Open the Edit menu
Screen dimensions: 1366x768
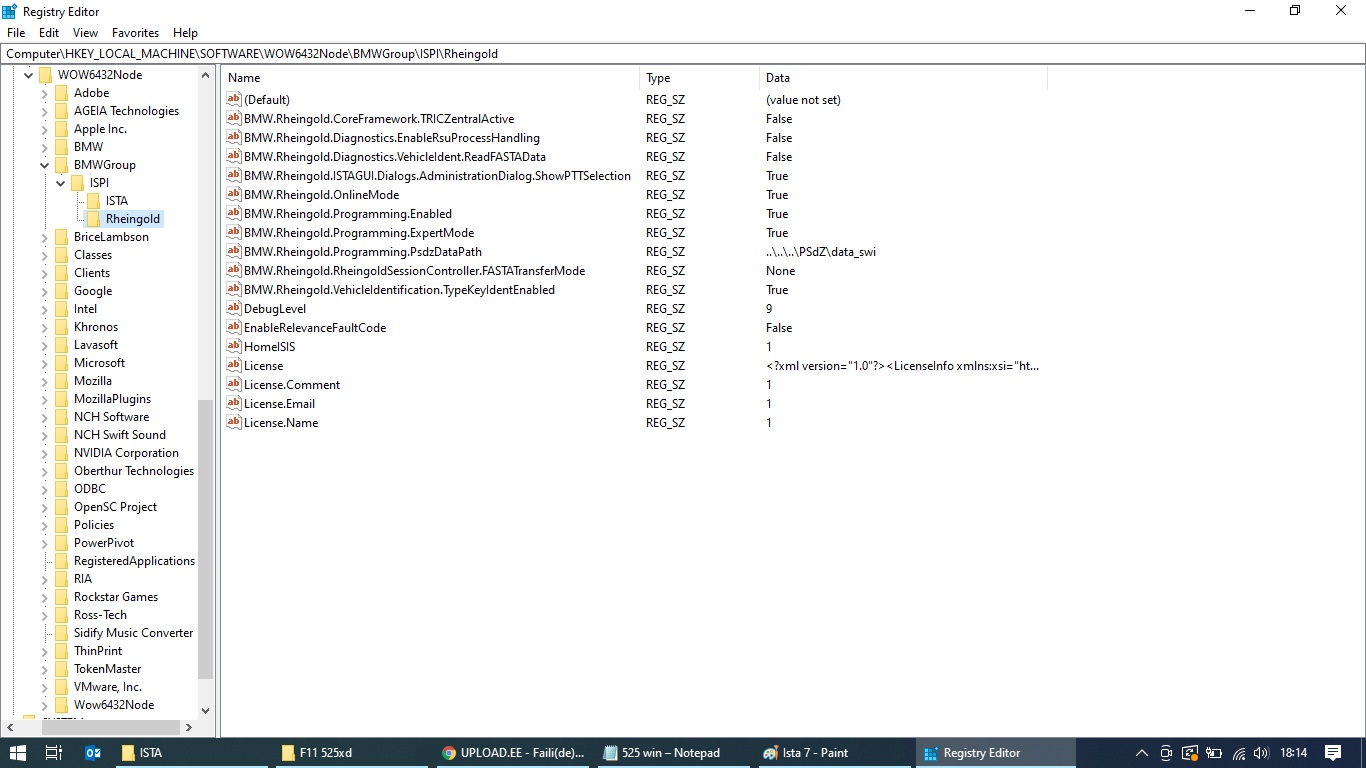[49, 33]
